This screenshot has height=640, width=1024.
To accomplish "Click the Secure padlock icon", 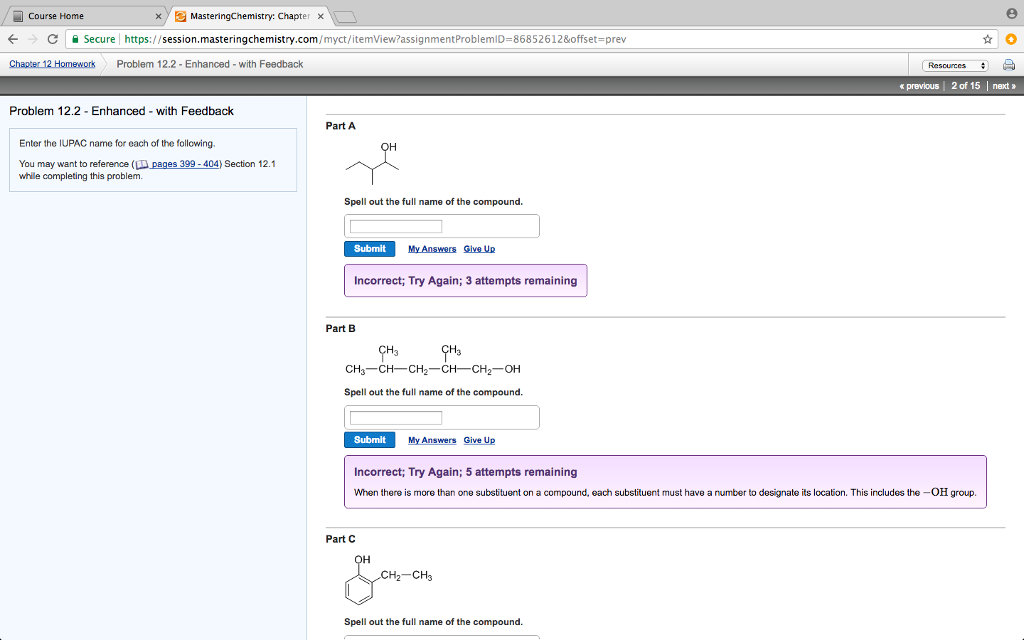I will click(79, 39).
